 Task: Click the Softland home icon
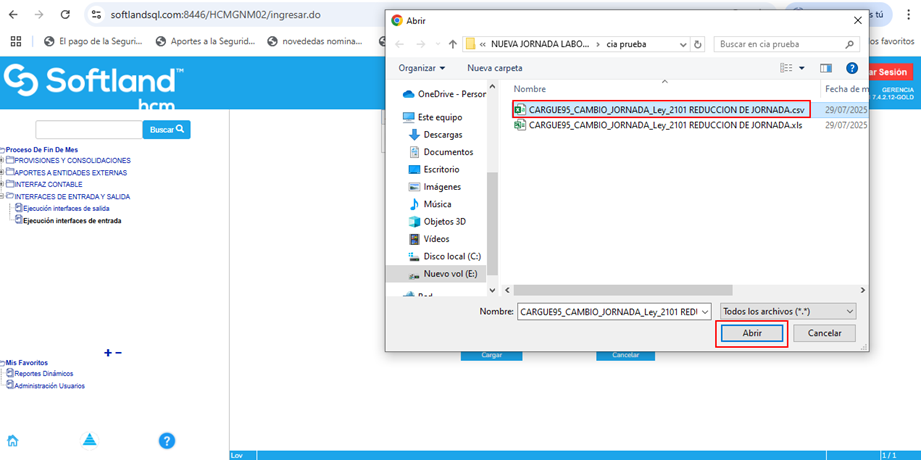(x=13, y=441)
